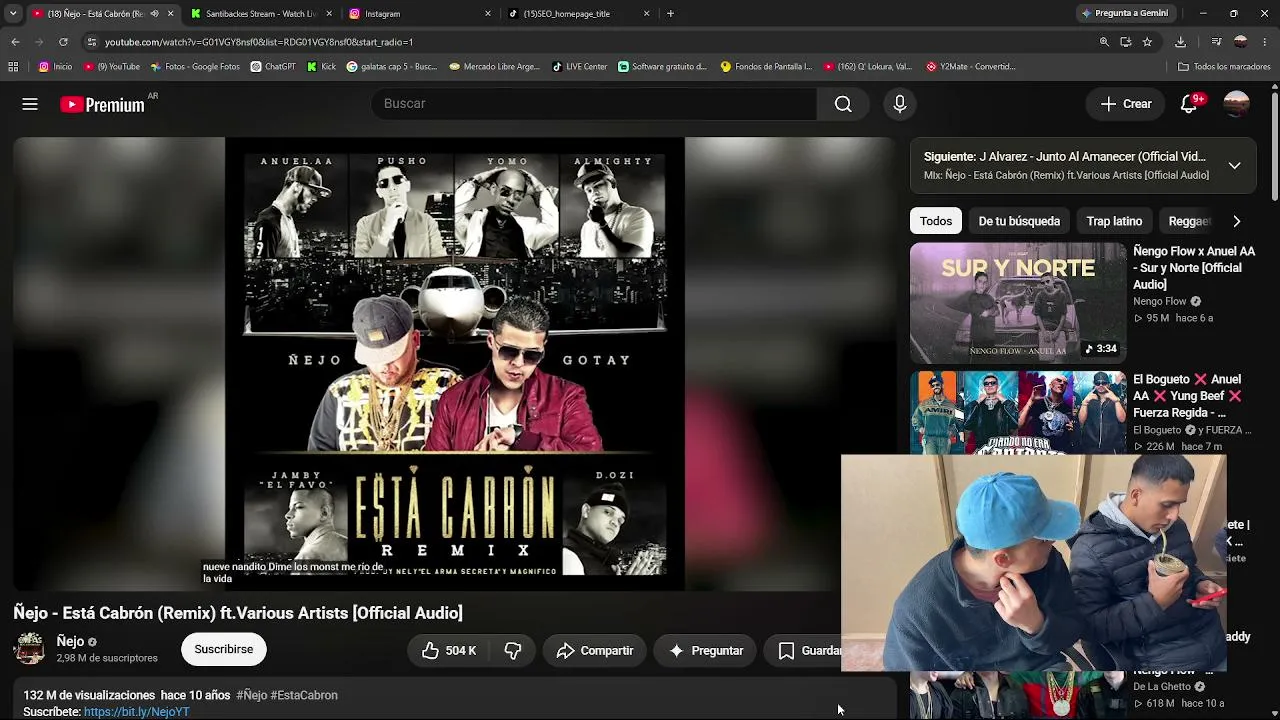Like the video (504 K)
Viewport: 1280px width, 720px height.
click(448, 651)
